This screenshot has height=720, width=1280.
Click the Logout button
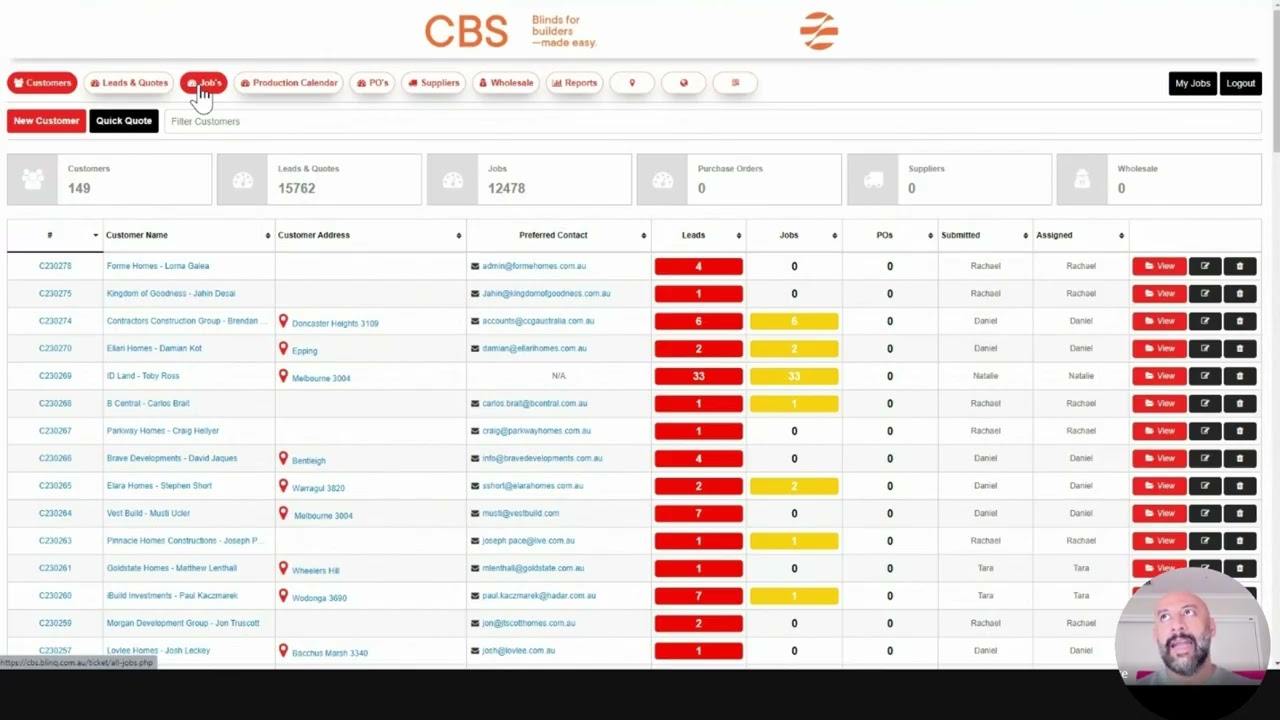pyautogui.click(x=1241, y=83)
